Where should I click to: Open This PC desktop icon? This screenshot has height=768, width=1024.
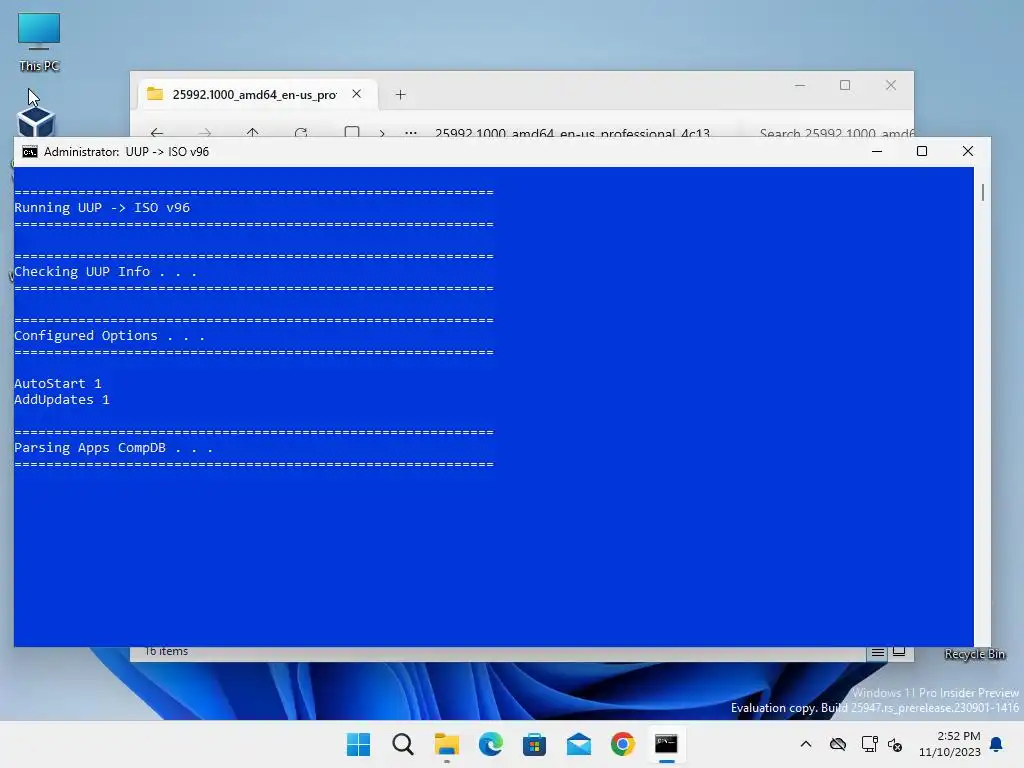pos(39,42)
